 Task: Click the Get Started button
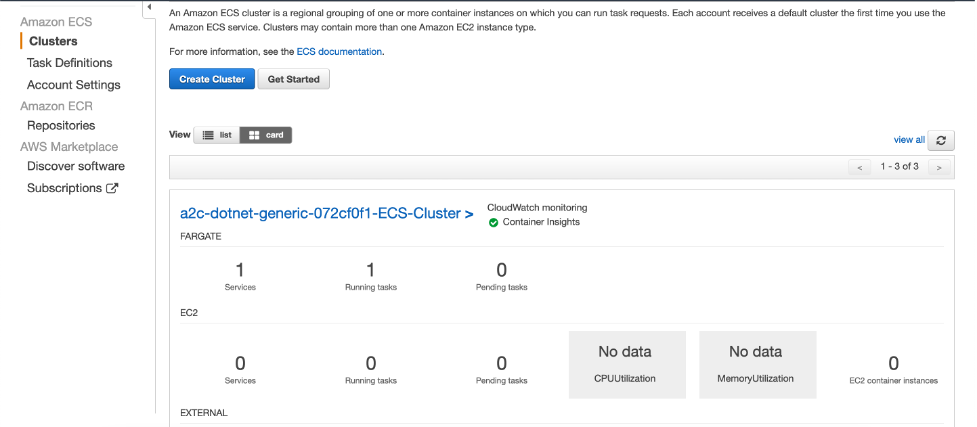[x=293, y=79]
